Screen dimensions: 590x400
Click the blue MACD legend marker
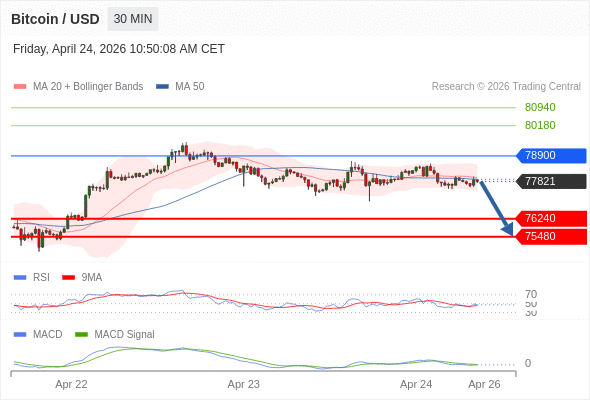[20, 335]
